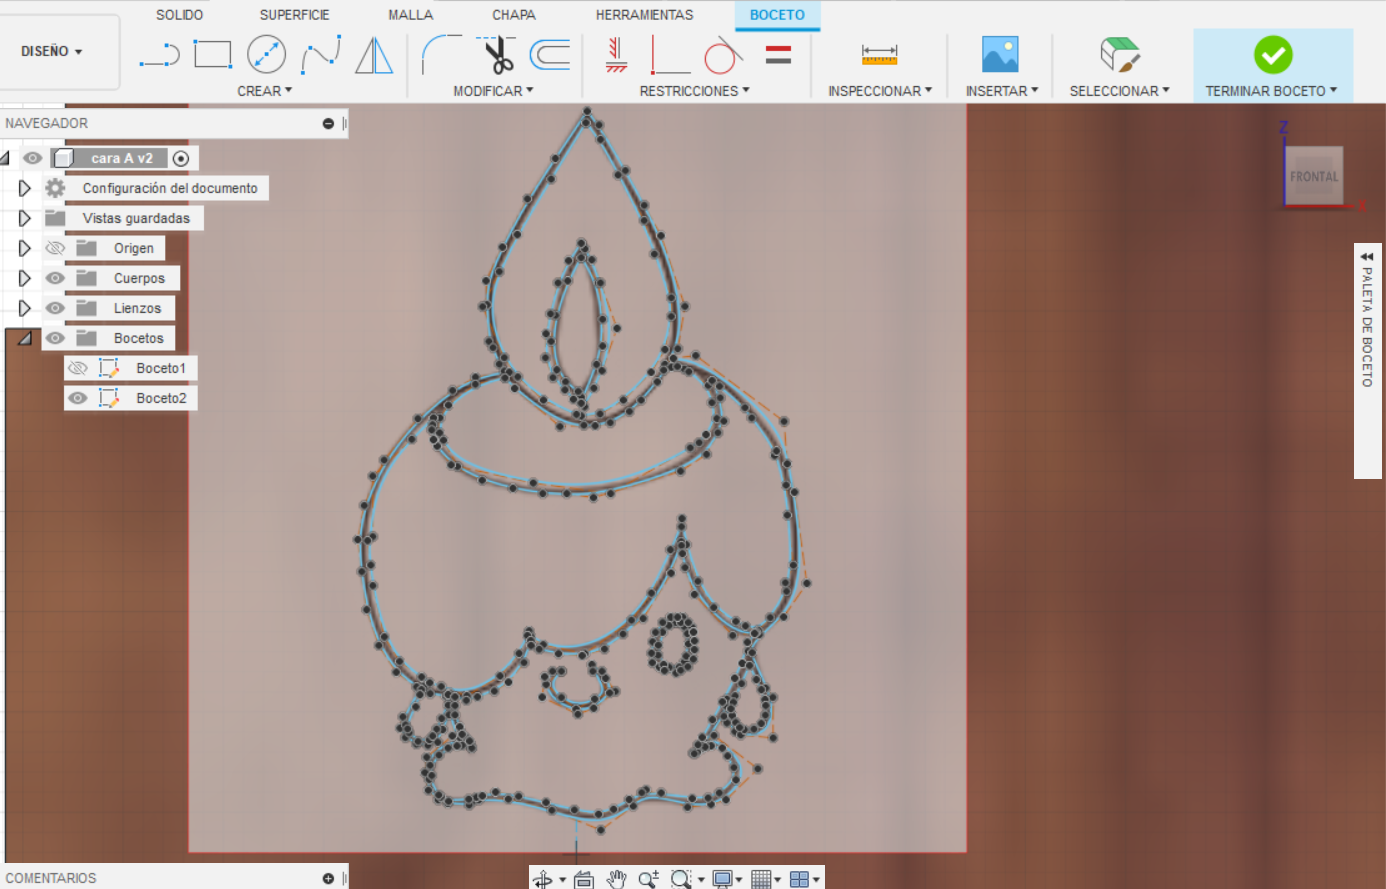Select the Vistas guardadas label
The height and width of the screenshot is (889, 1386).
click(x=136, y=218)
